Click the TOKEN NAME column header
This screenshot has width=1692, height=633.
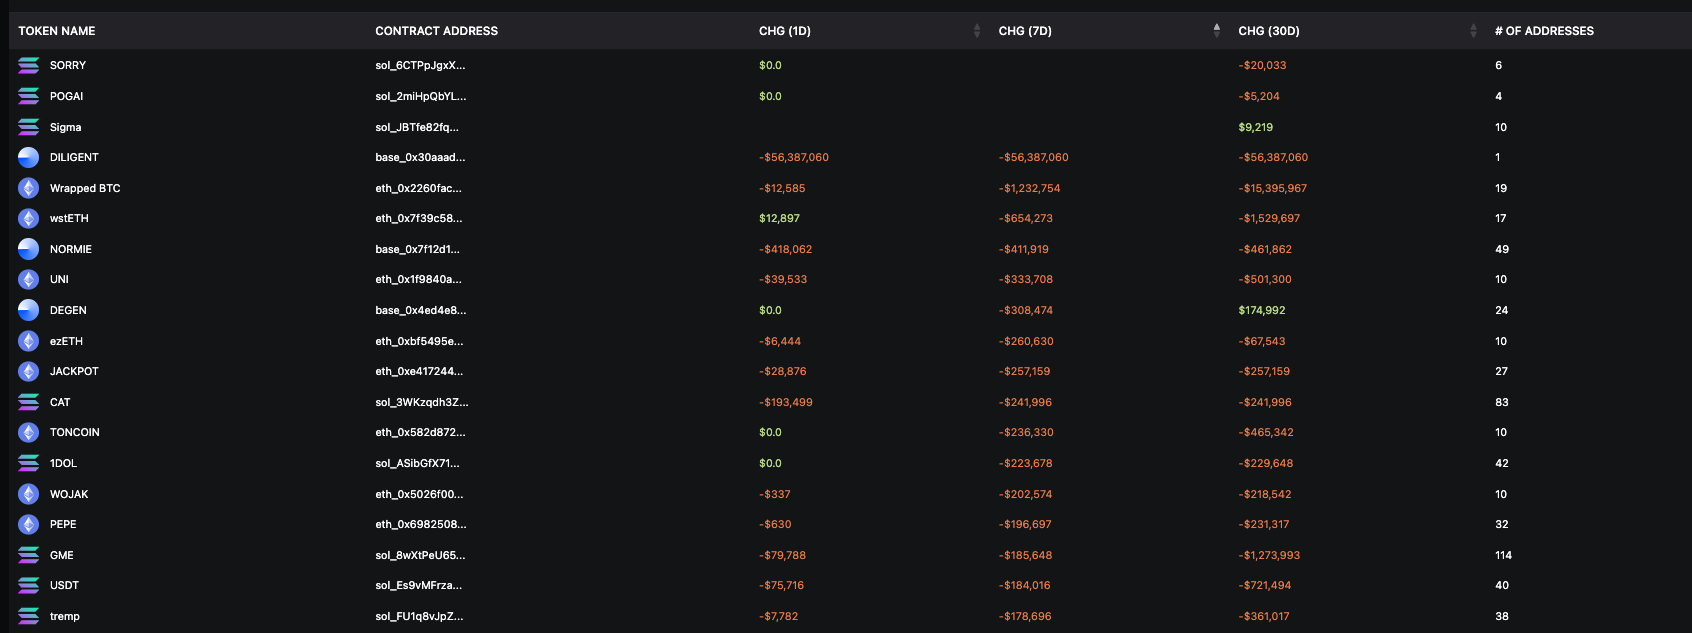tap(57, 31)
